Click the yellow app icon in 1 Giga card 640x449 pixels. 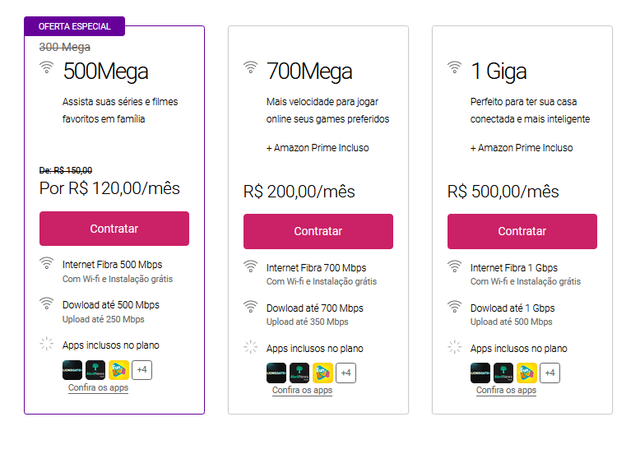coord(527,373)
